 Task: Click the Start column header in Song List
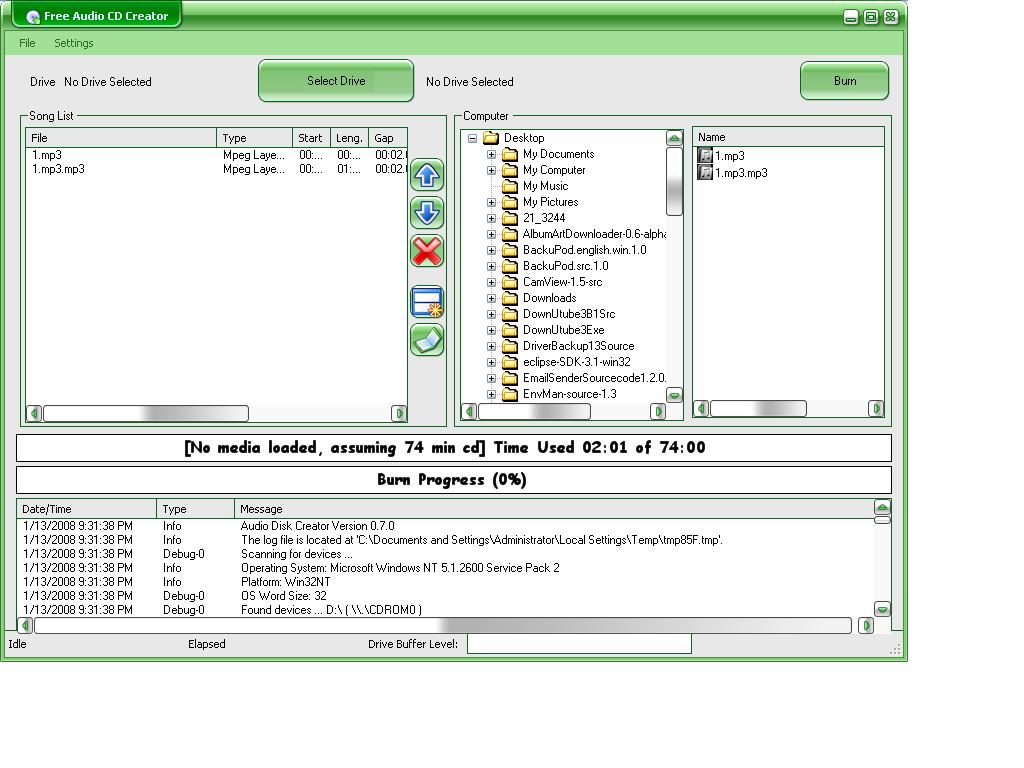pyautogui.click(x=312, y=138)
